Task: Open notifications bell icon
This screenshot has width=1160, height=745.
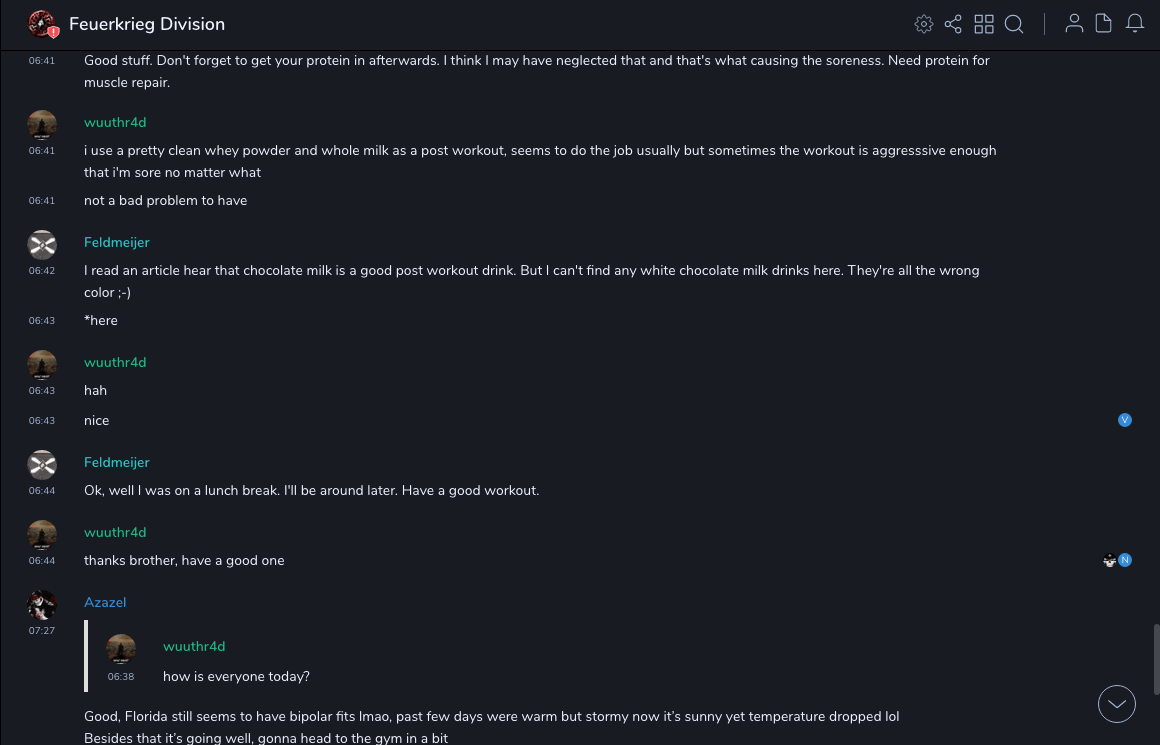Action: pos(1135,24)
